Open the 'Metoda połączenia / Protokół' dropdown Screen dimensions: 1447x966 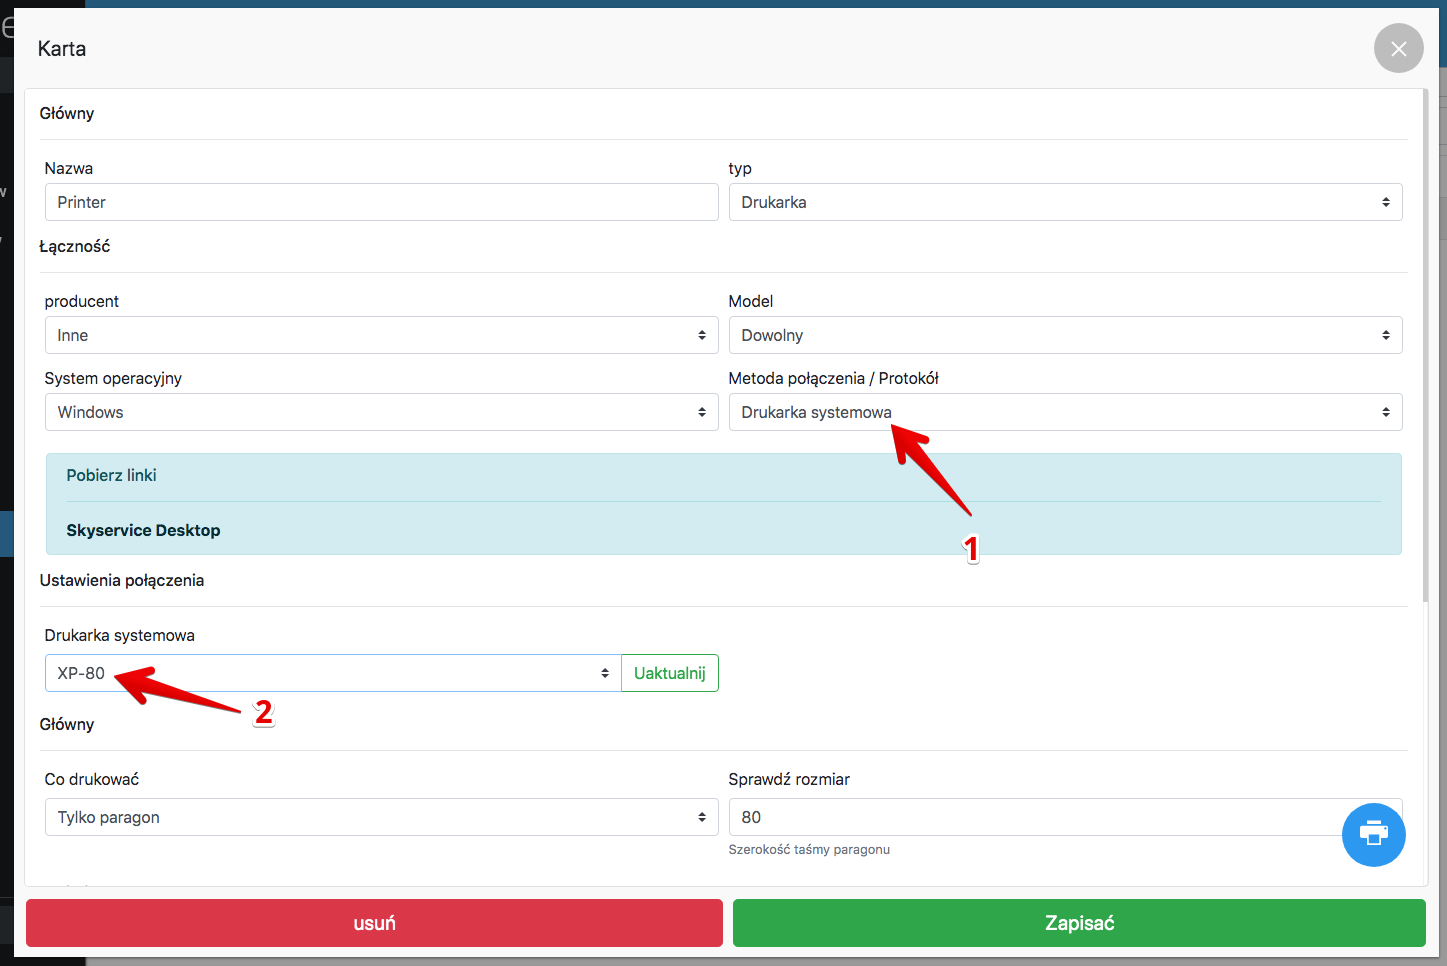1064,412
